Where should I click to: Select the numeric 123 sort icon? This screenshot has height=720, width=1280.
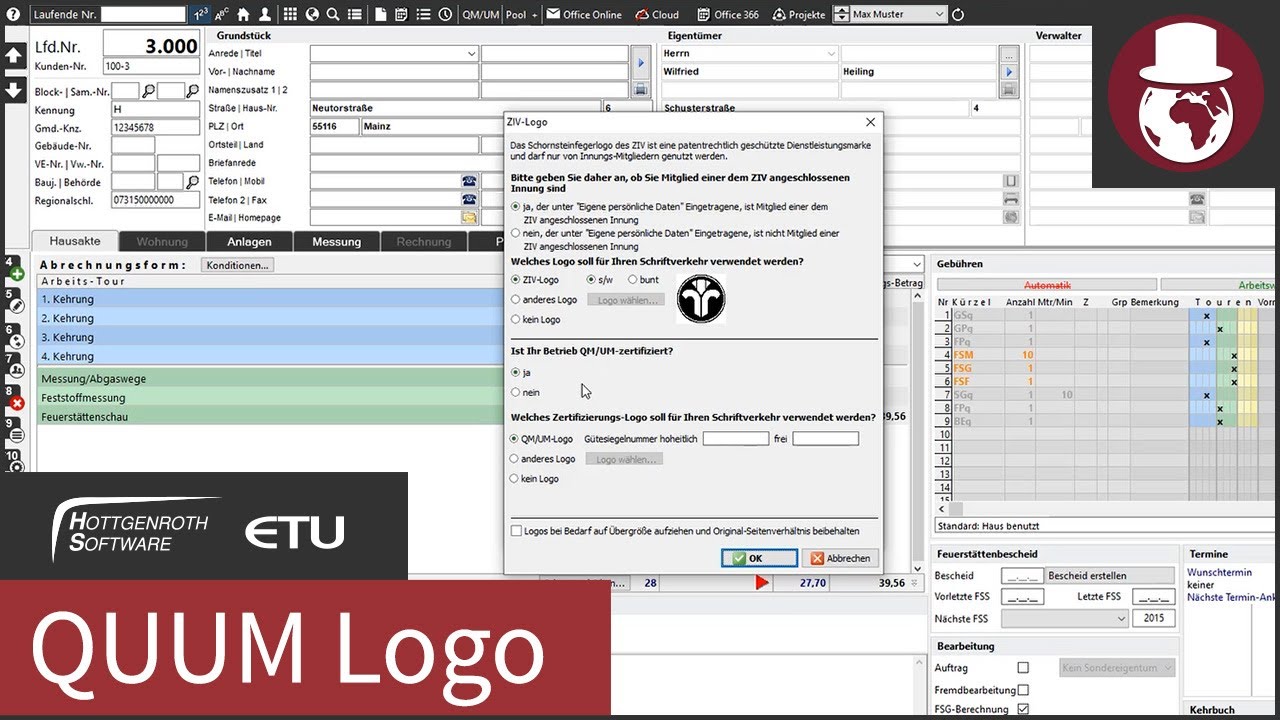(201, 14)
